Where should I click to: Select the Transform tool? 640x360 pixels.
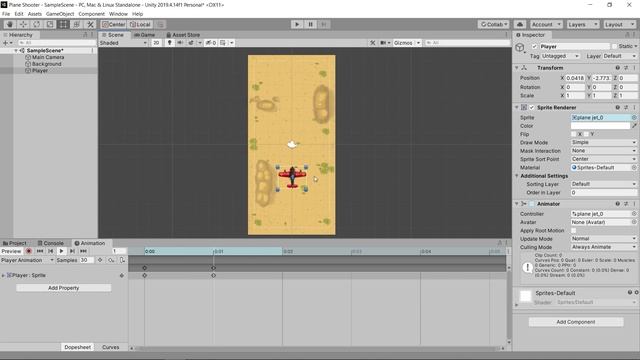(x=77, y=24)
